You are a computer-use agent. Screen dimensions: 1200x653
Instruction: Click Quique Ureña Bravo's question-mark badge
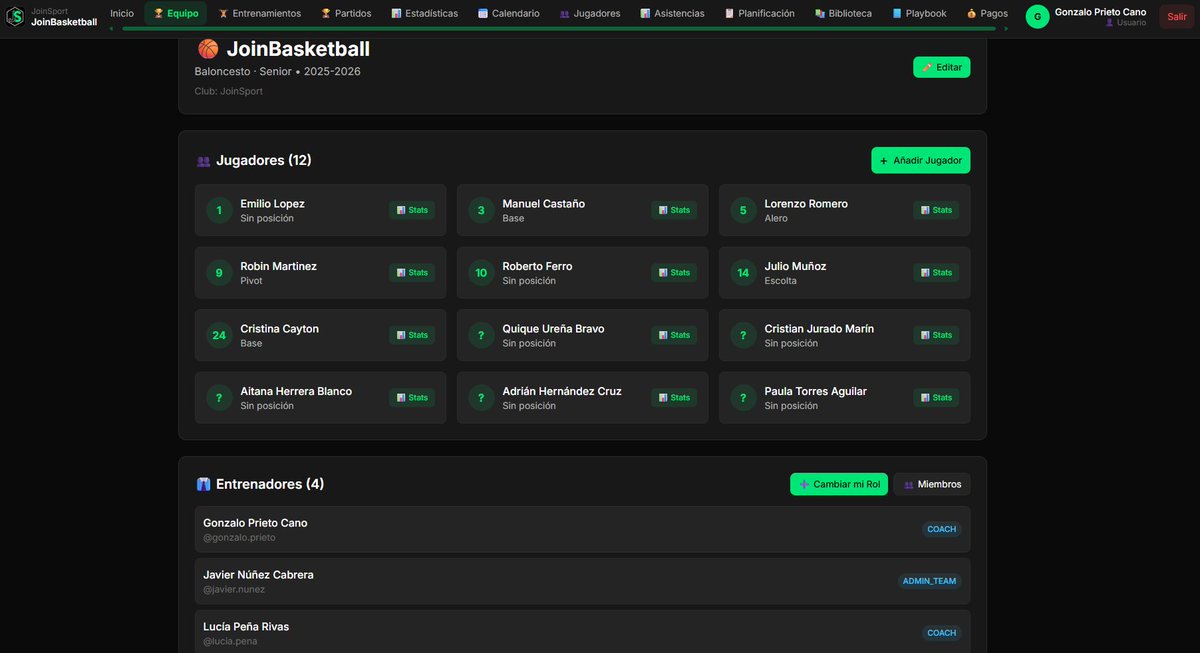click(x=481, y=335)
